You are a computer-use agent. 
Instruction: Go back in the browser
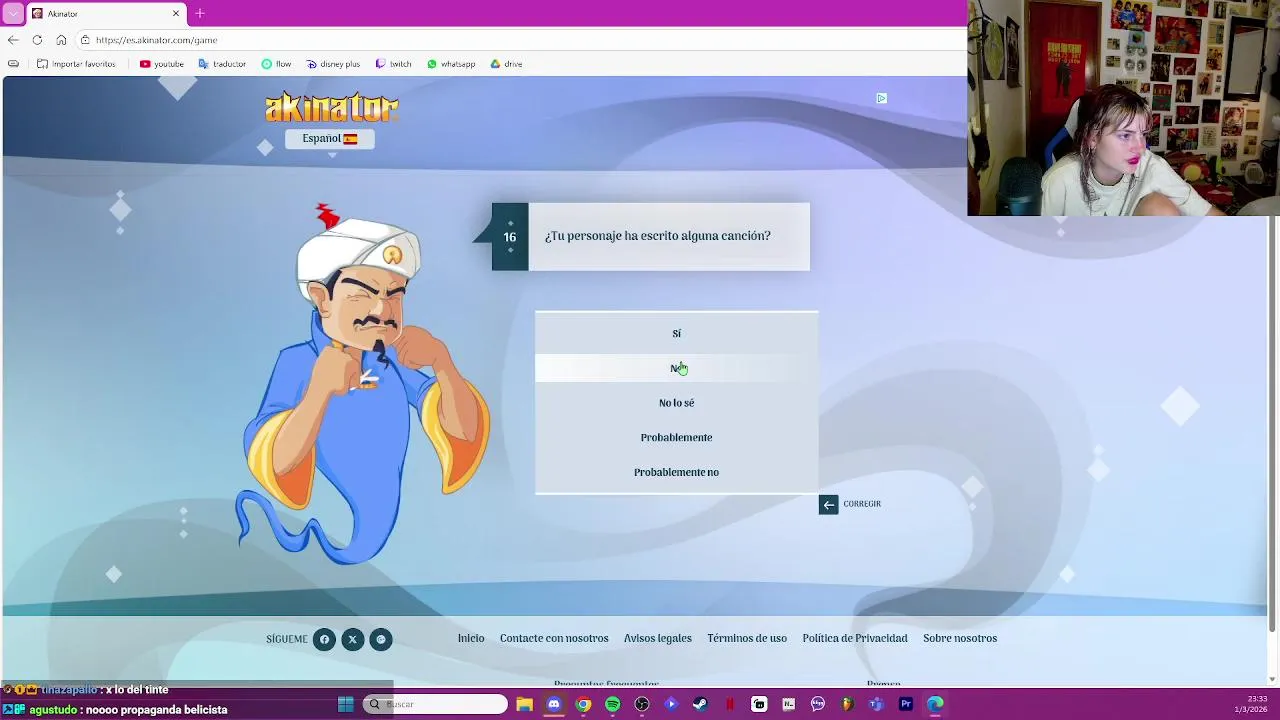[x=13, y=40]
